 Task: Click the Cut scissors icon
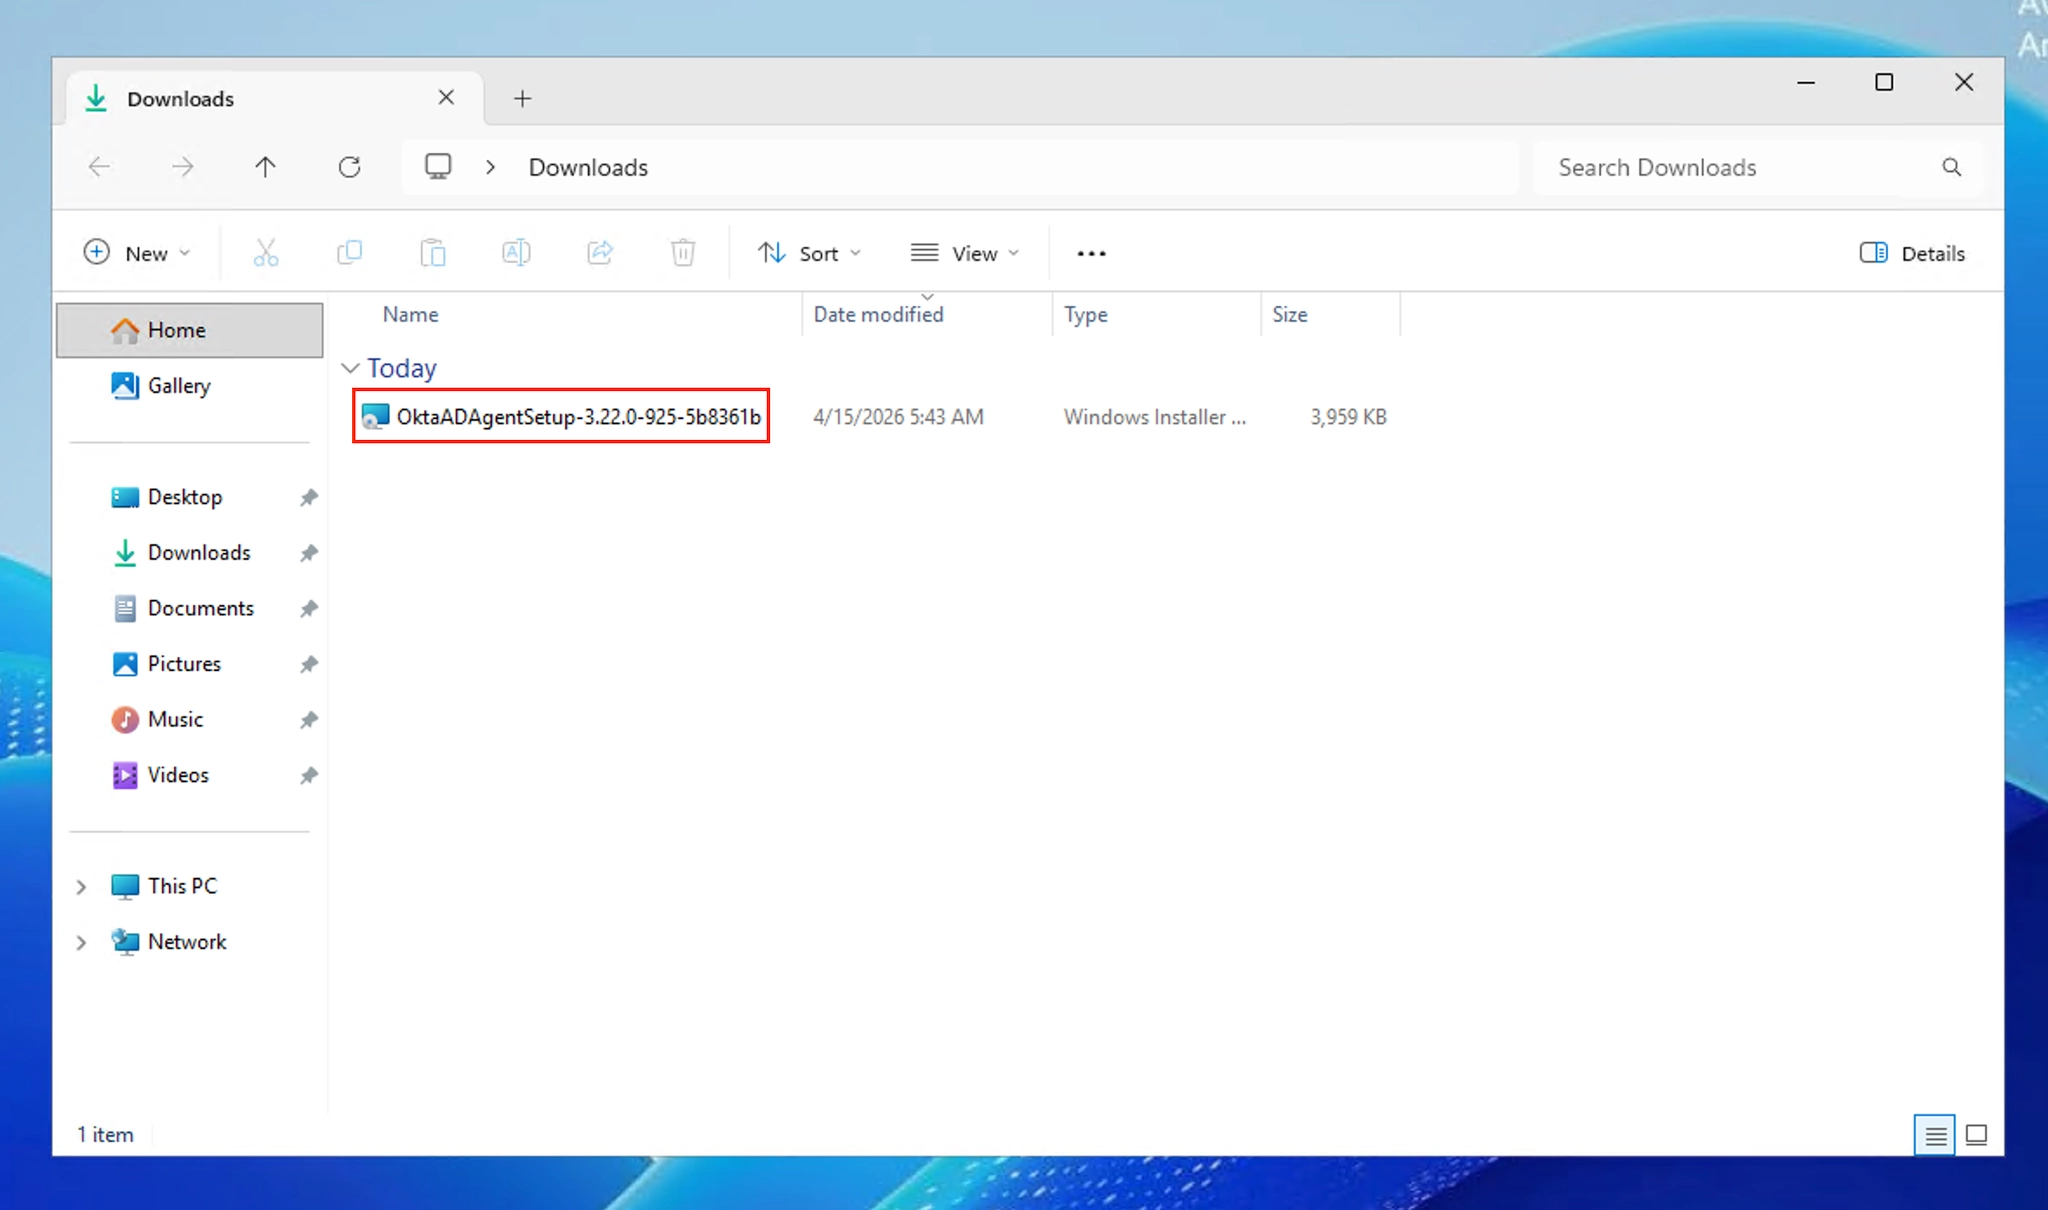click(266, 253)
